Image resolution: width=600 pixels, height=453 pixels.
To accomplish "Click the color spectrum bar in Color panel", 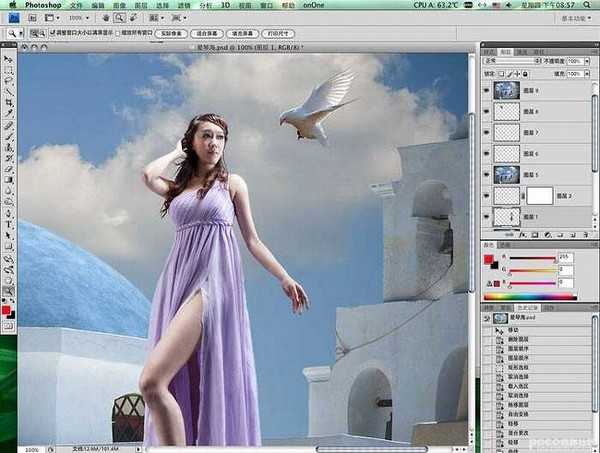I will [530, 296].
